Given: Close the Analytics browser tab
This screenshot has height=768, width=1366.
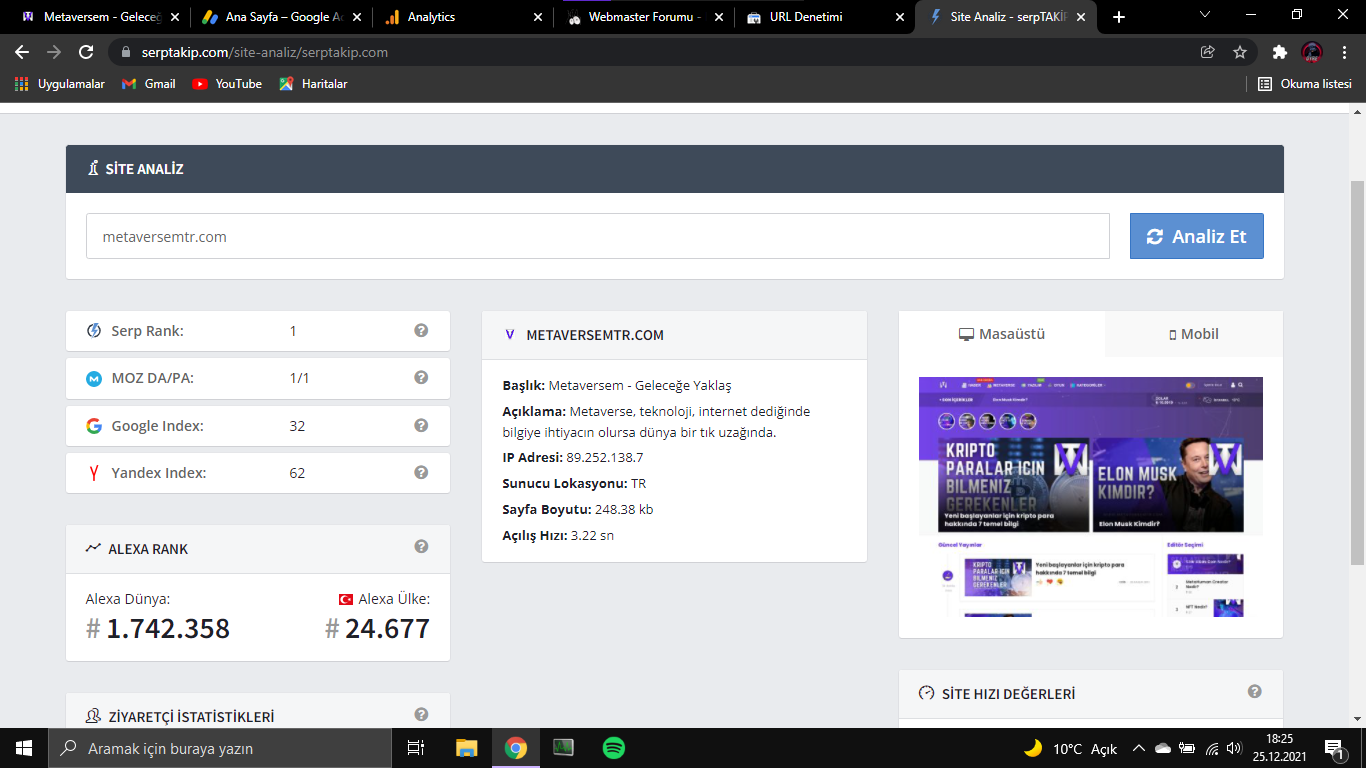Looking at the screenshot, I should pos(538,17).
